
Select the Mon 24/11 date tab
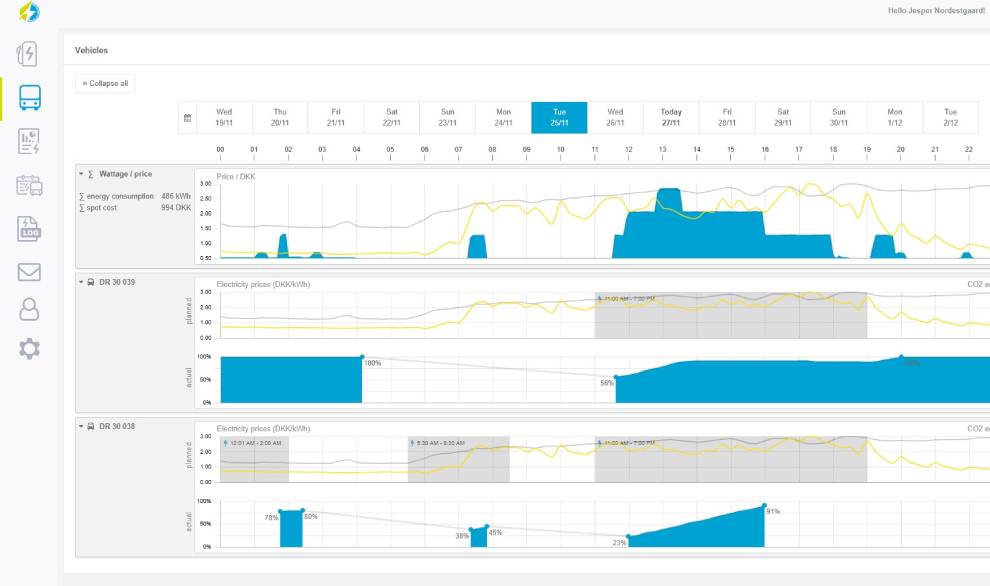[x=503, y=118]
